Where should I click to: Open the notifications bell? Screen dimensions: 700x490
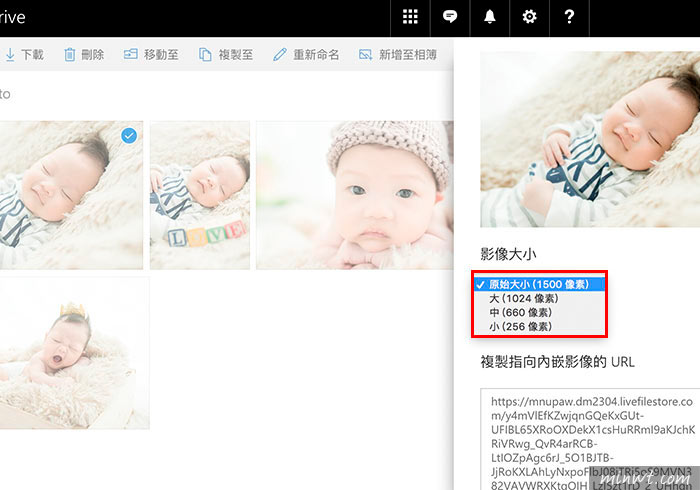pos(490,17)
